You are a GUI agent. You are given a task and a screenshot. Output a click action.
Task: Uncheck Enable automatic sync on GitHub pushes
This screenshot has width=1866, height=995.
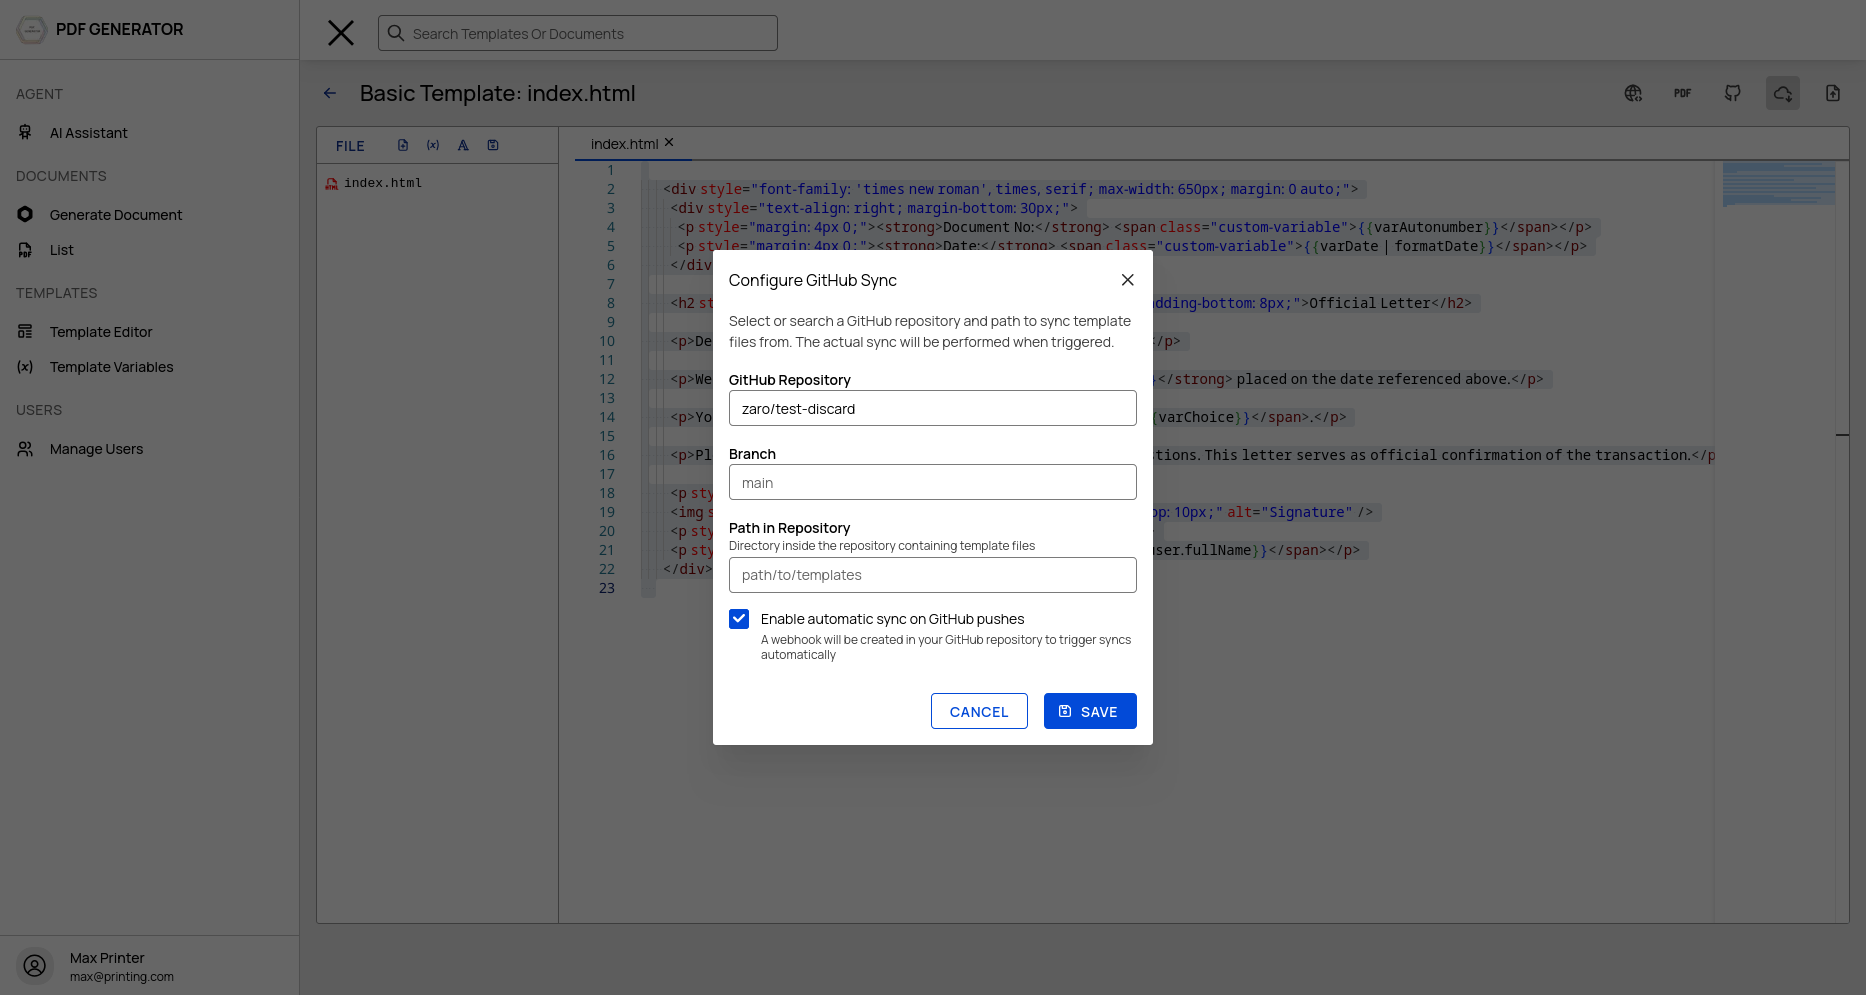(x=739, y=619)
